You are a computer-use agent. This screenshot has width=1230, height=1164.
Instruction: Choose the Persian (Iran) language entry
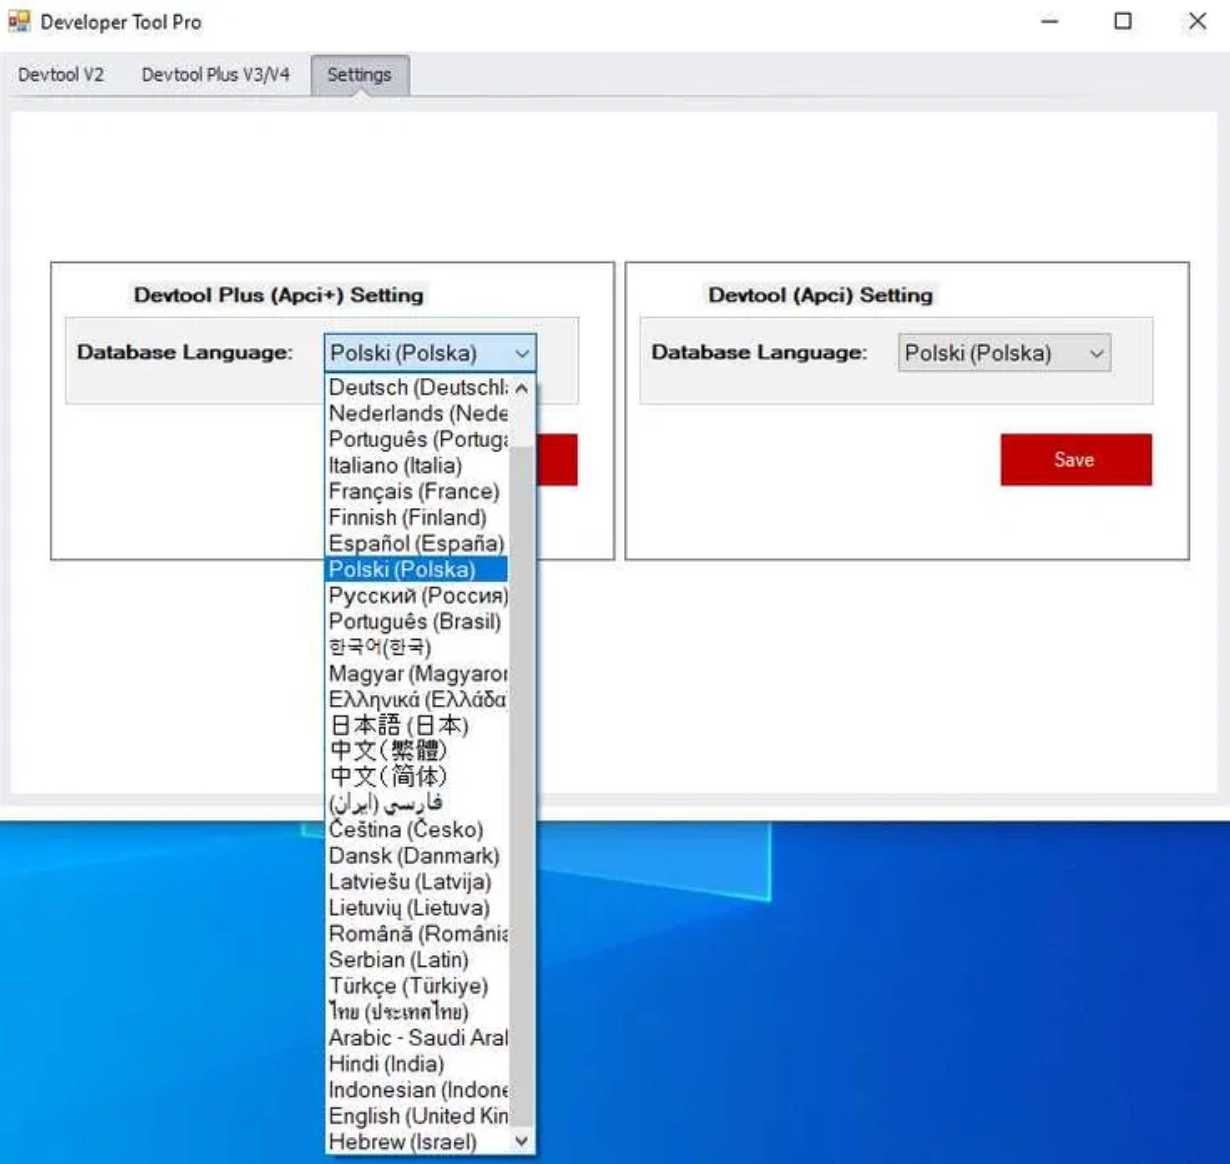click(x=418, y=803)
